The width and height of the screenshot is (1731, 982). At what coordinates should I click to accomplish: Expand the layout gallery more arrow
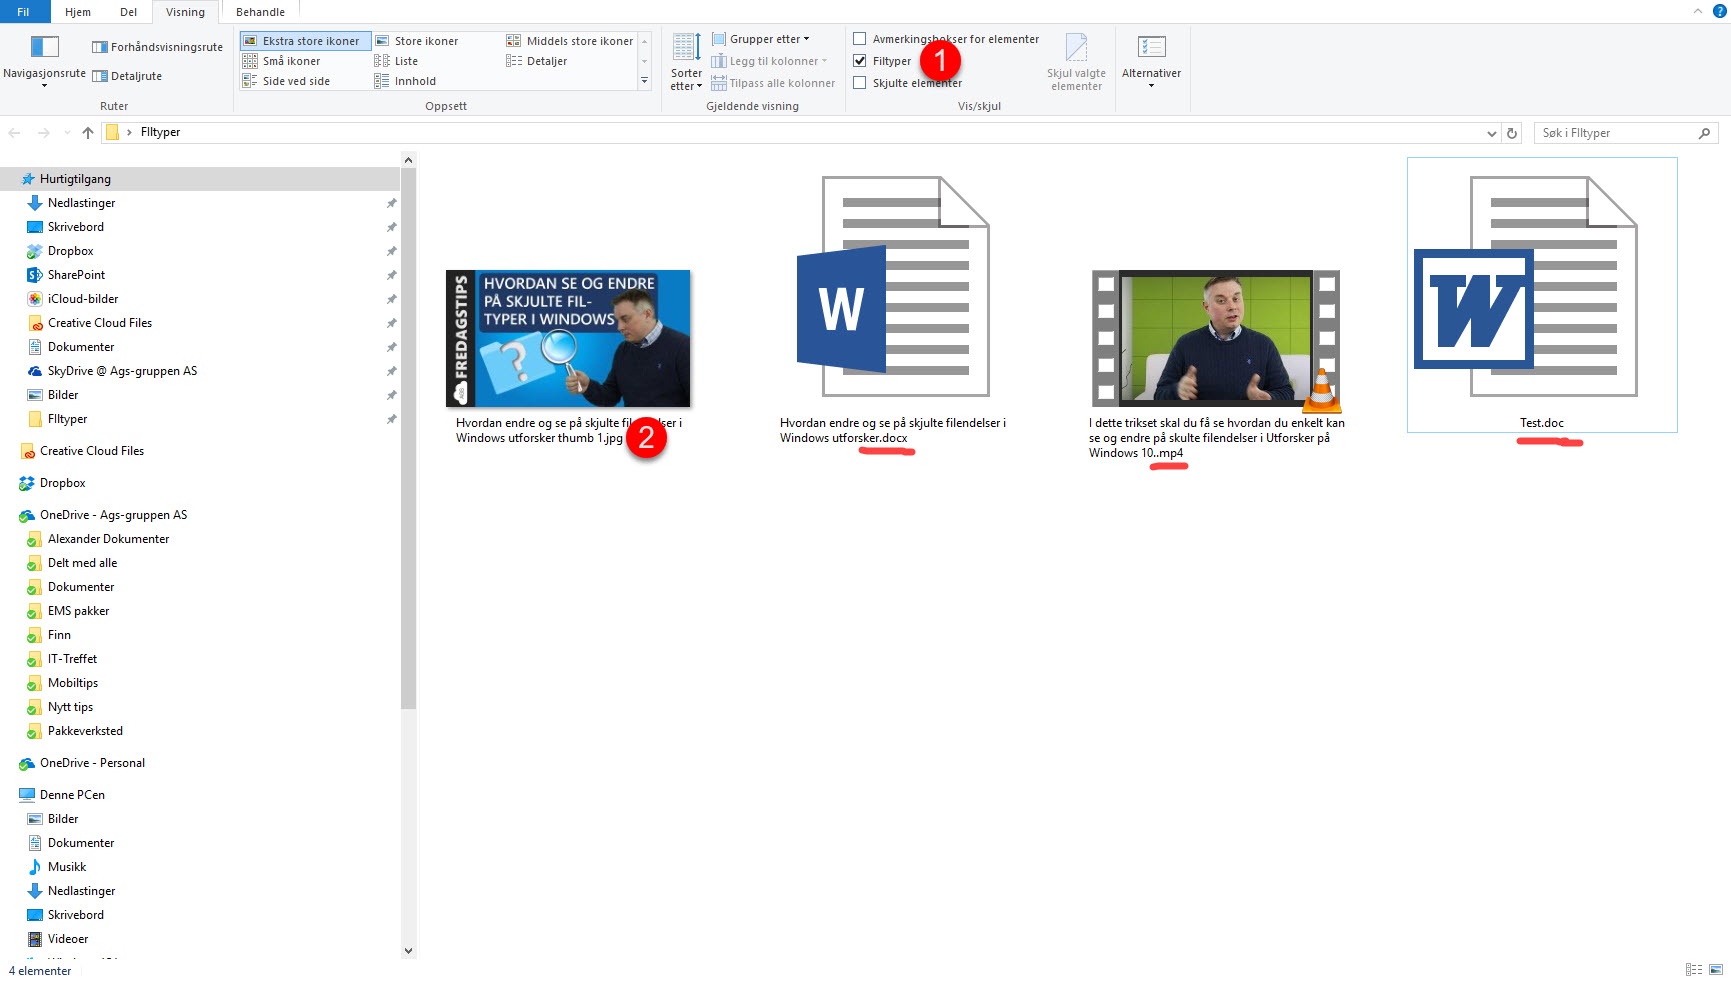[x=644, y=81]
